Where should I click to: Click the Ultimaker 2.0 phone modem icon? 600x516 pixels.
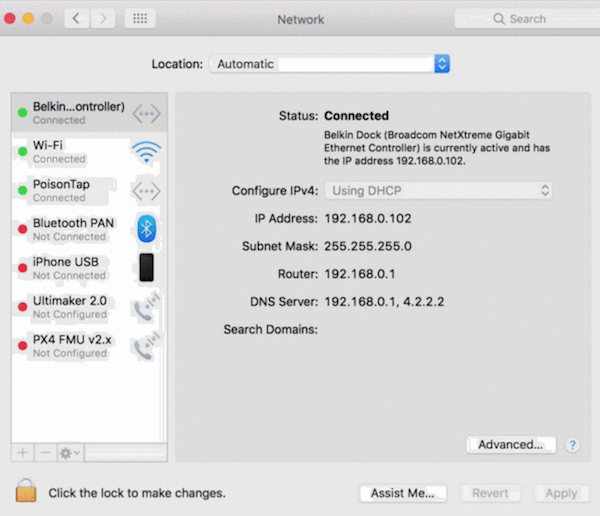146,308
